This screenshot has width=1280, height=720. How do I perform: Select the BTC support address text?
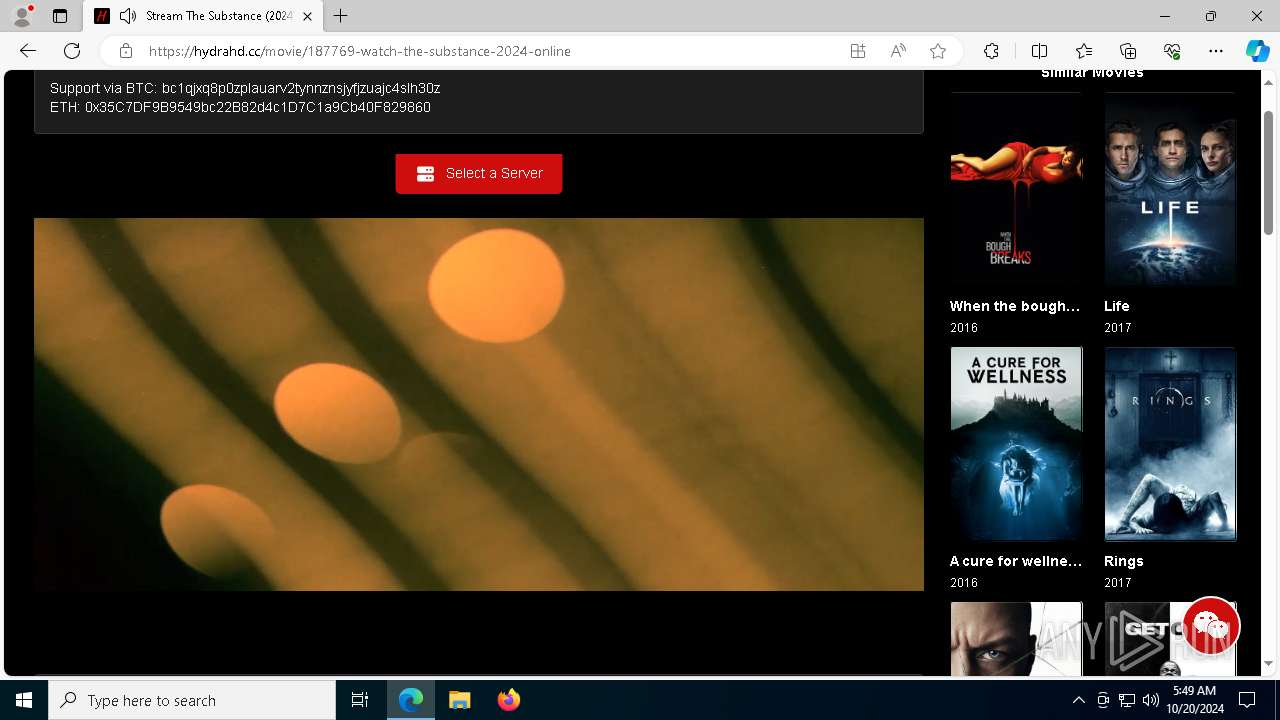click(x=301, y=88)
